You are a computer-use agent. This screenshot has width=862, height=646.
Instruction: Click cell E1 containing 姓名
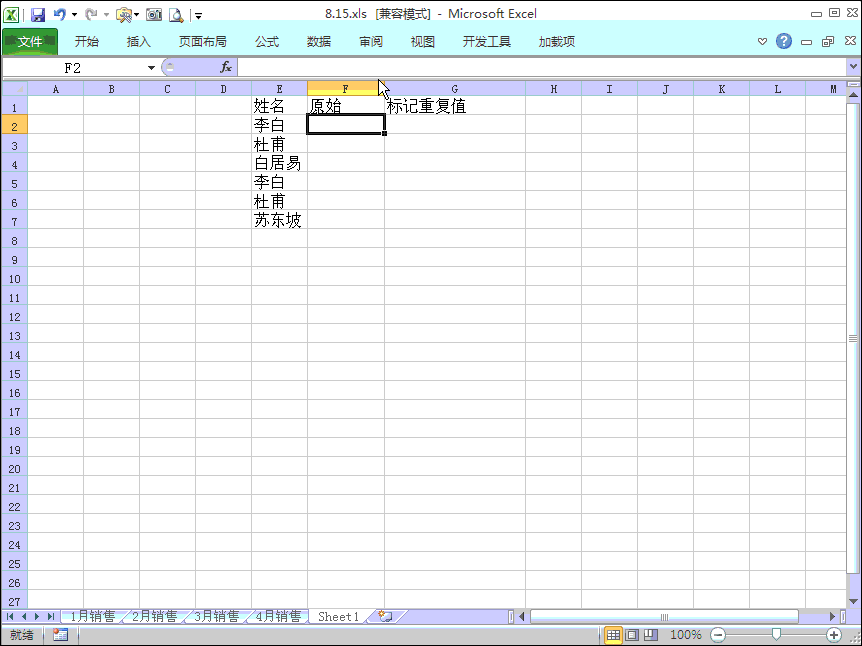(279, 106)
